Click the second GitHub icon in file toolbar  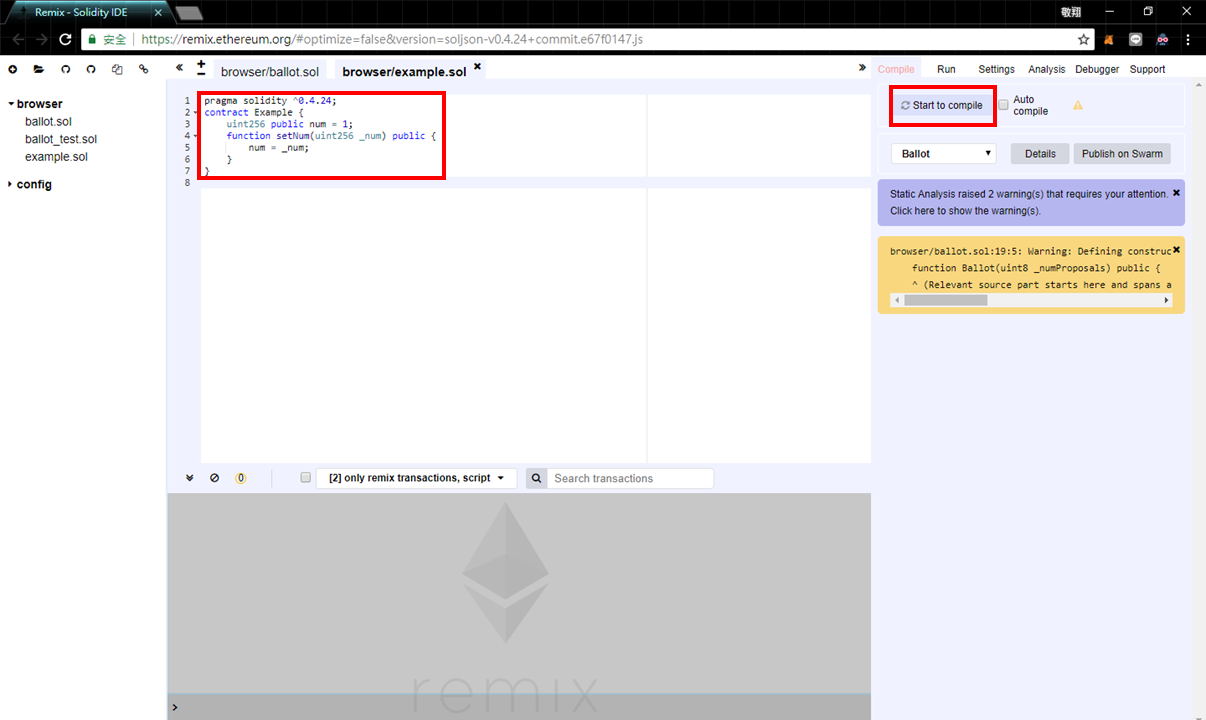tap(91, 69)
